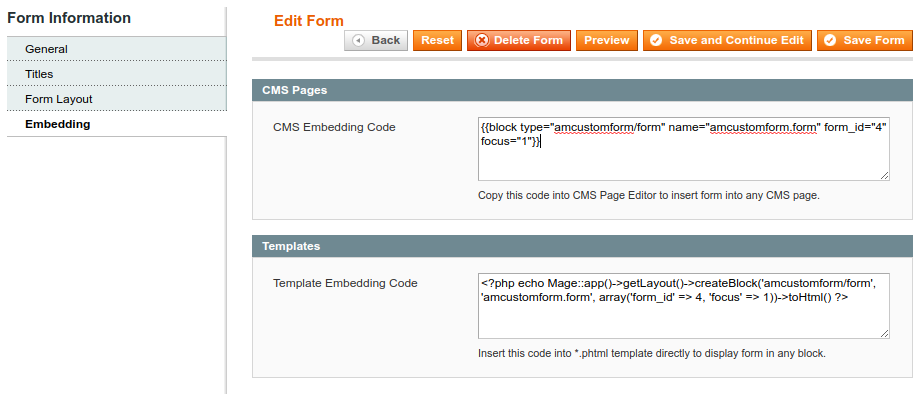Screen dimensions: 923x394
Task: Click checkmark icon on Save and Continue Edit
Action: (x=656, y=41)
